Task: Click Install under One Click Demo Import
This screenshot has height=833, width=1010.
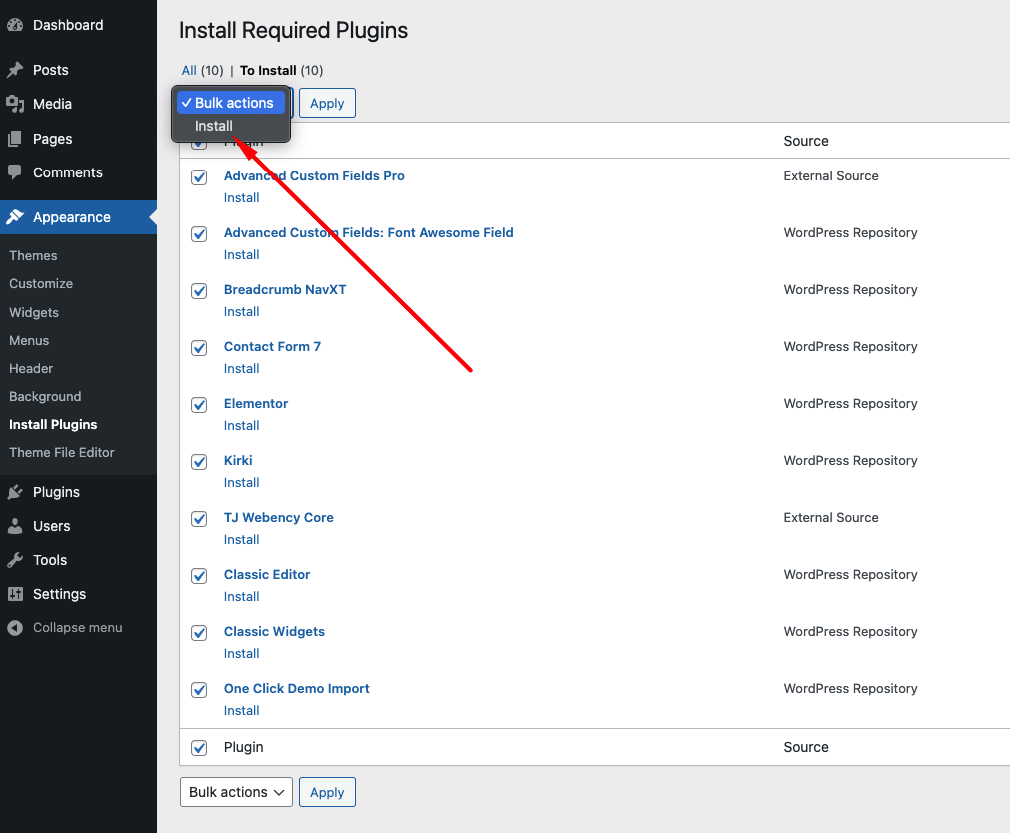Action: click(242, 711)
